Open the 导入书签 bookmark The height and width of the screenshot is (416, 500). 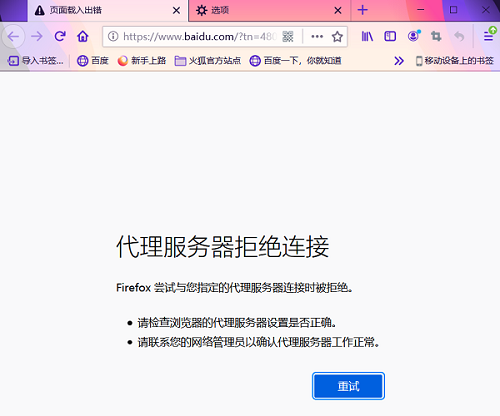pos(35,61)
